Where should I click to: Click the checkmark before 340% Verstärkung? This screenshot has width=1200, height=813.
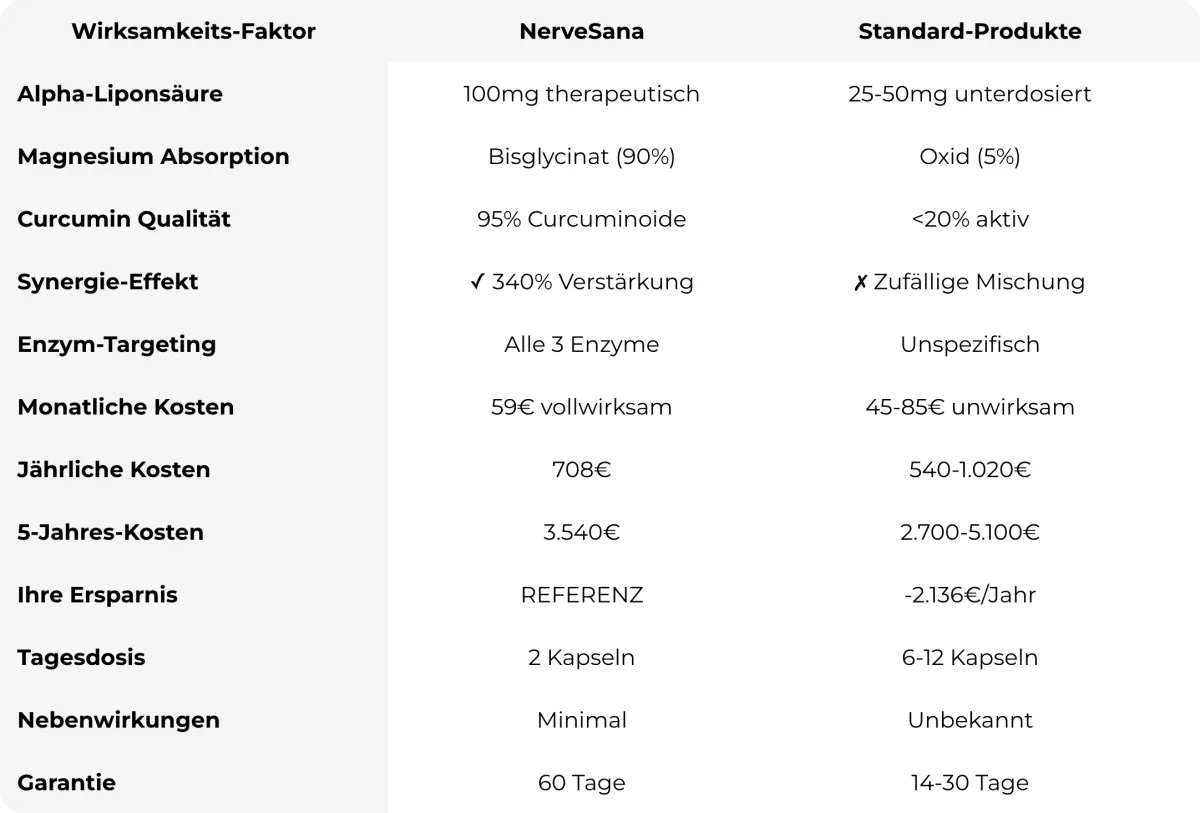(x=477, y=282)
